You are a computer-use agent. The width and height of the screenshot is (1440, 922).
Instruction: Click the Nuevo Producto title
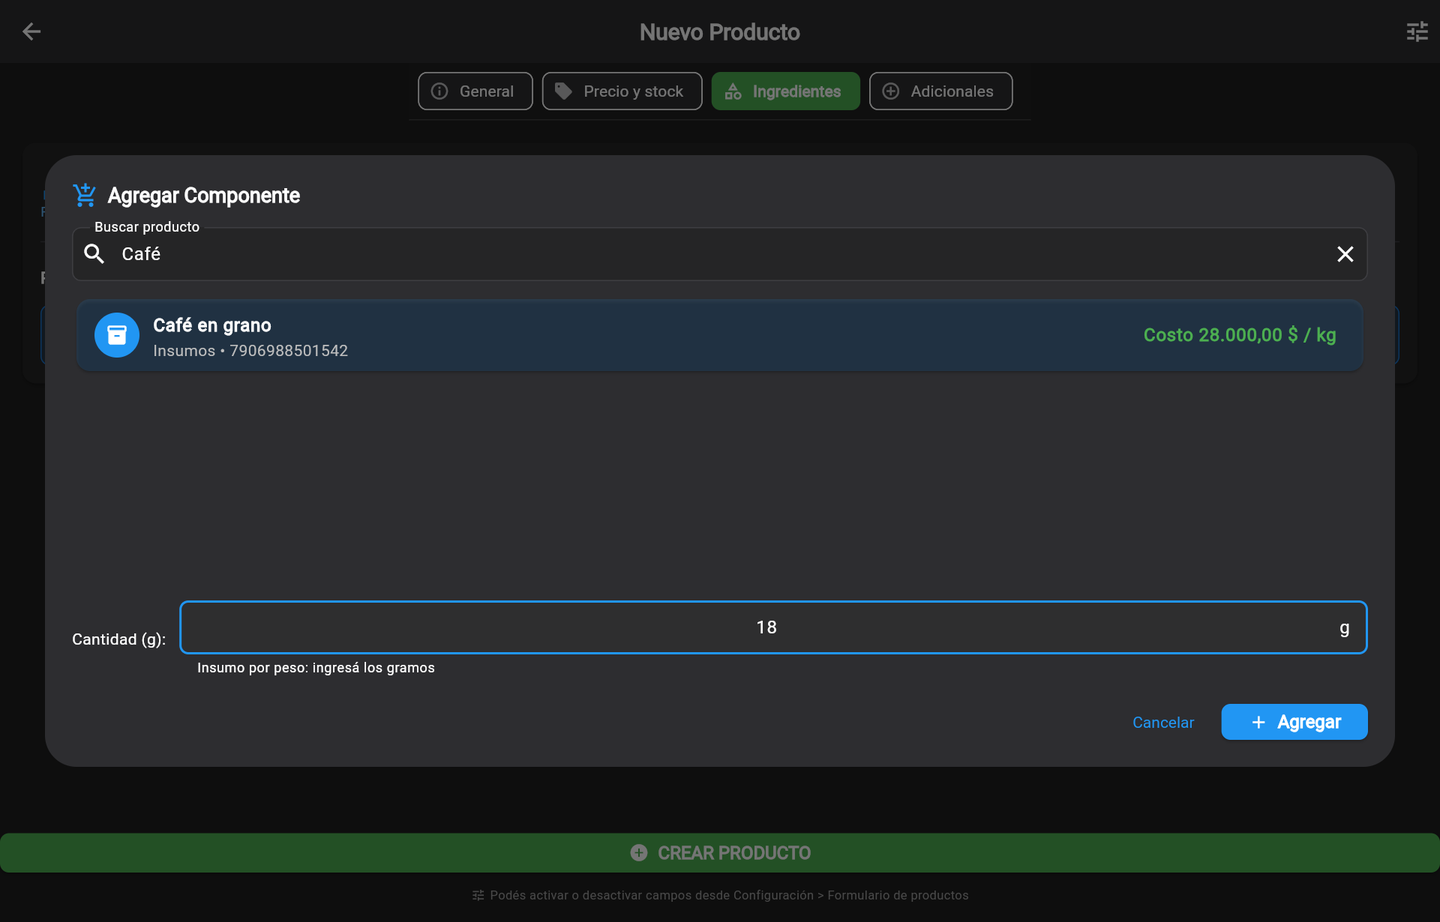(720, 32)
